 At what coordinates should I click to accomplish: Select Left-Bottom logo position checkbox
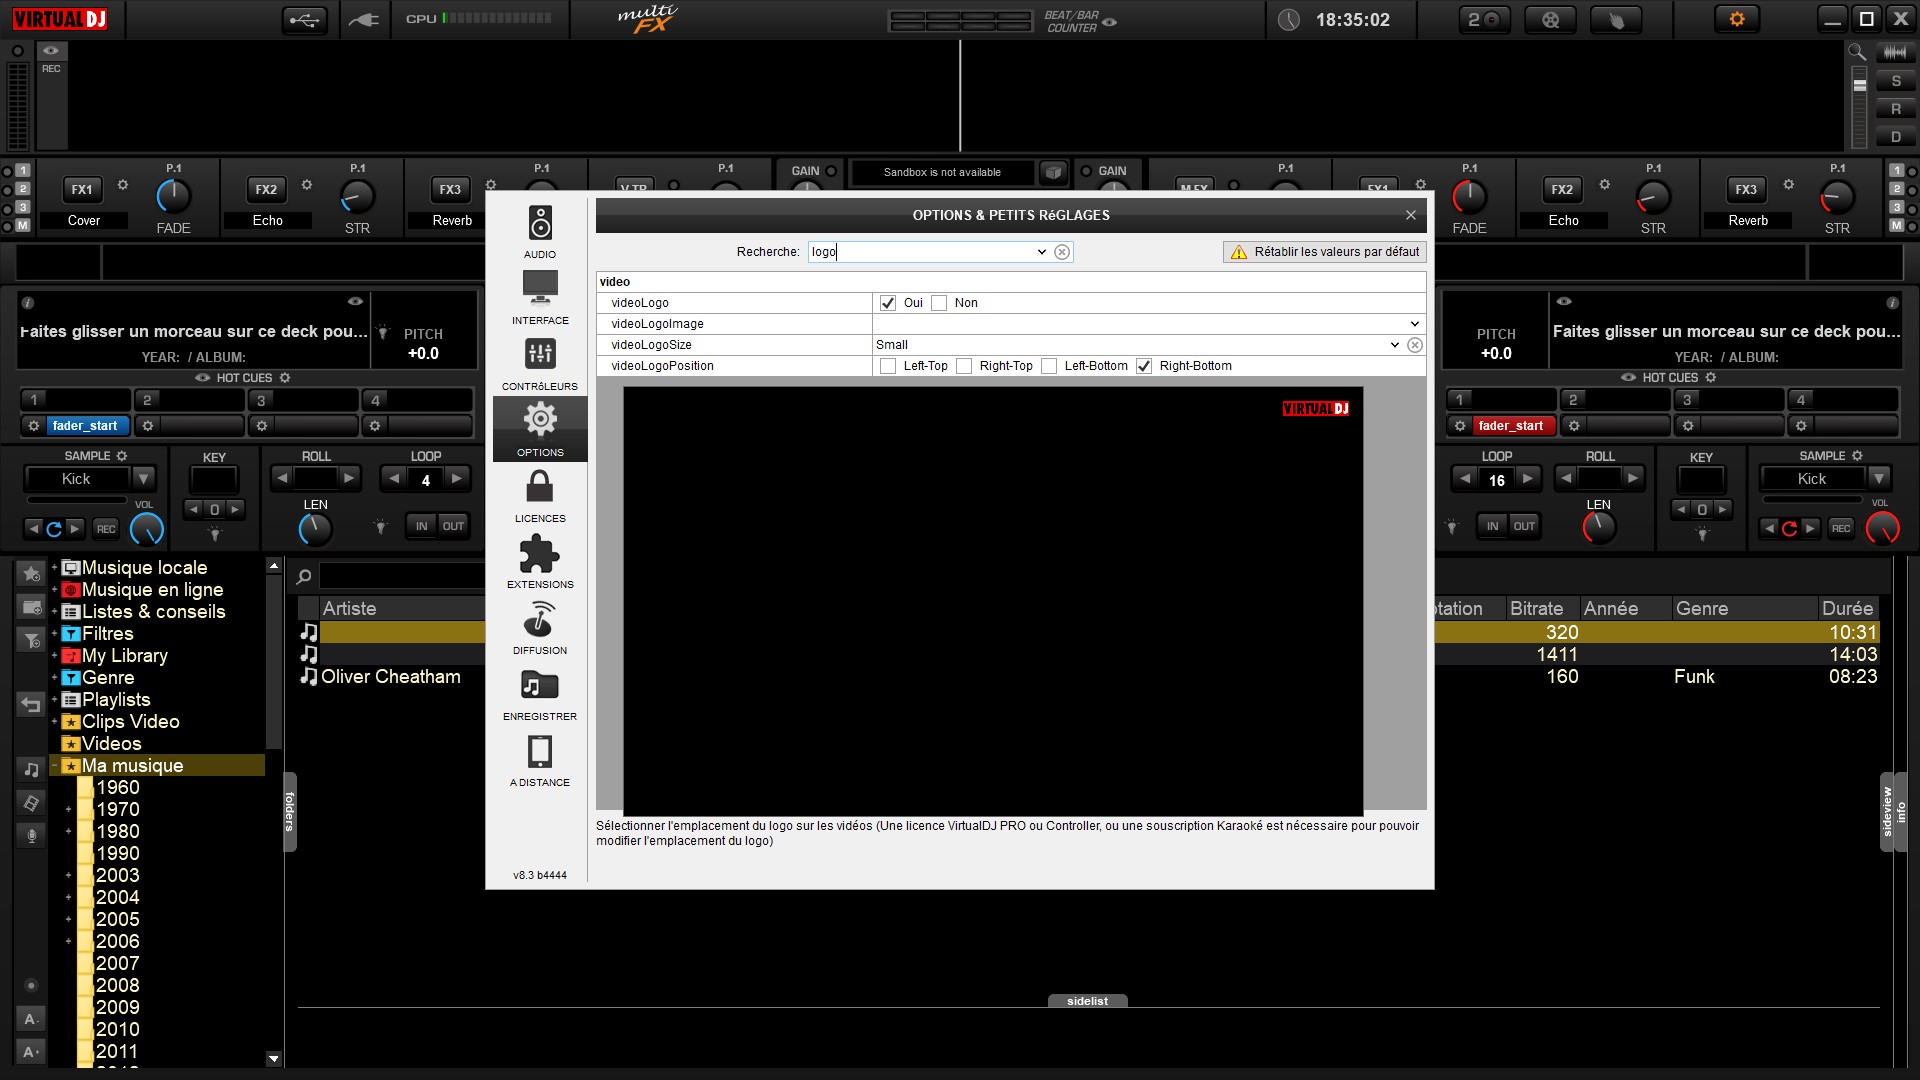pos(1049,366)
